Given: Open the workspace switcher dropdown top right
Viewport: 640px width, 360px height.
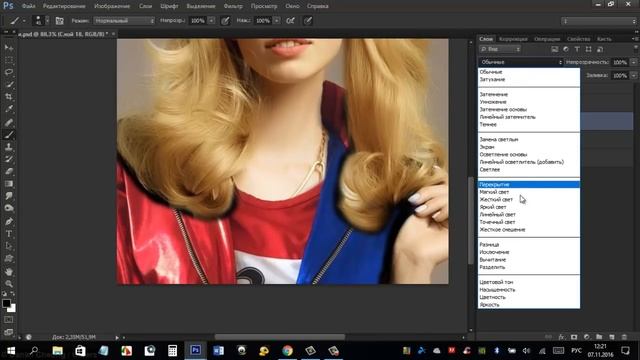Looking at the screenshot, I should pos(598,21).
